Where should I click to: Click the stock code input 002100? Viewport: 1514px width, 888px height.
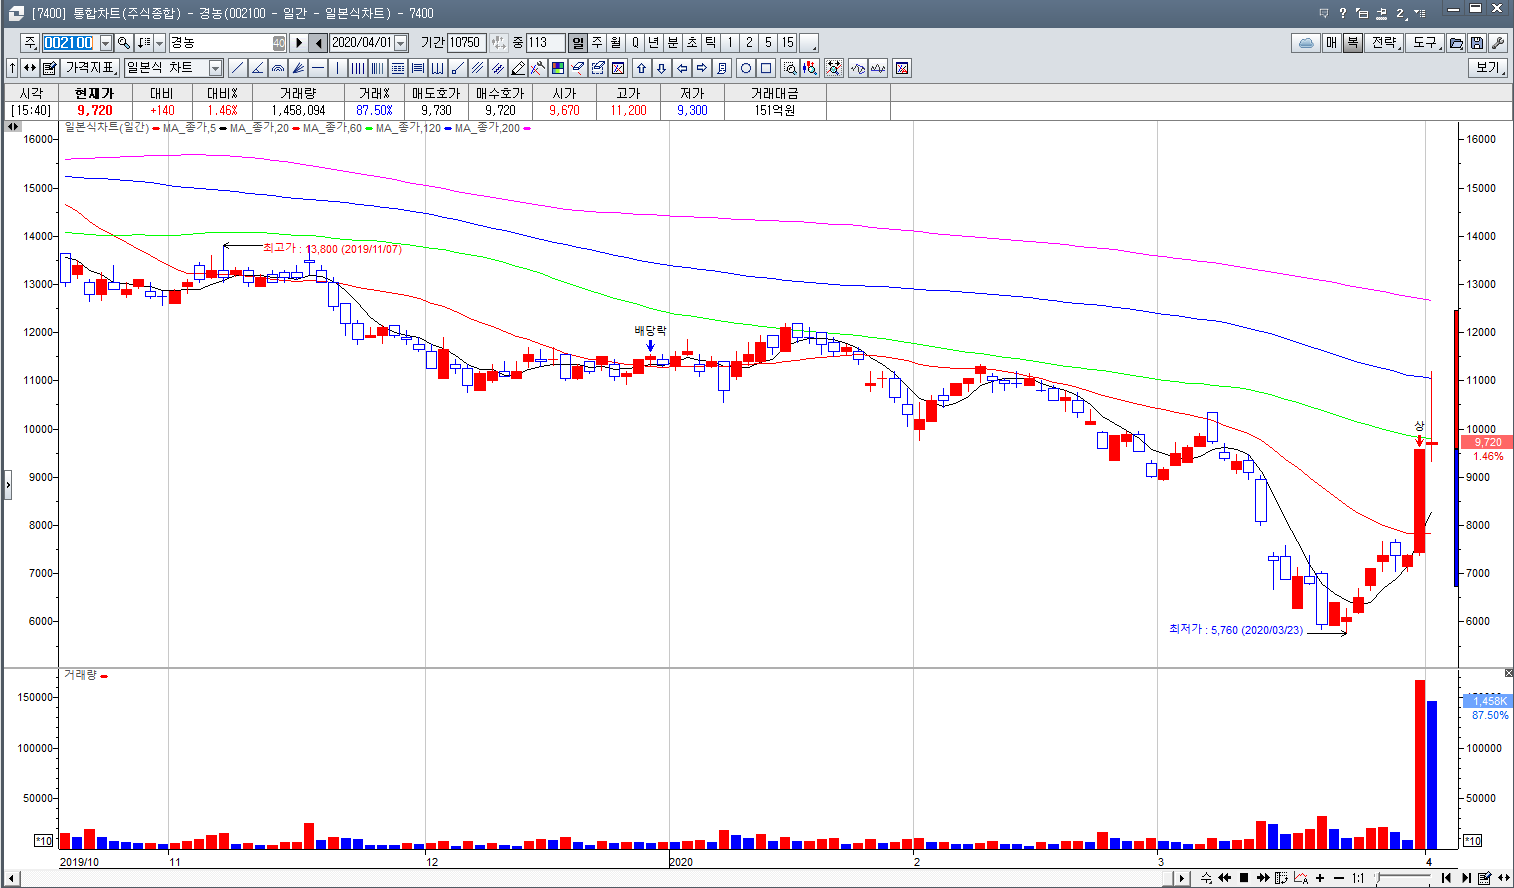[69, 43]
